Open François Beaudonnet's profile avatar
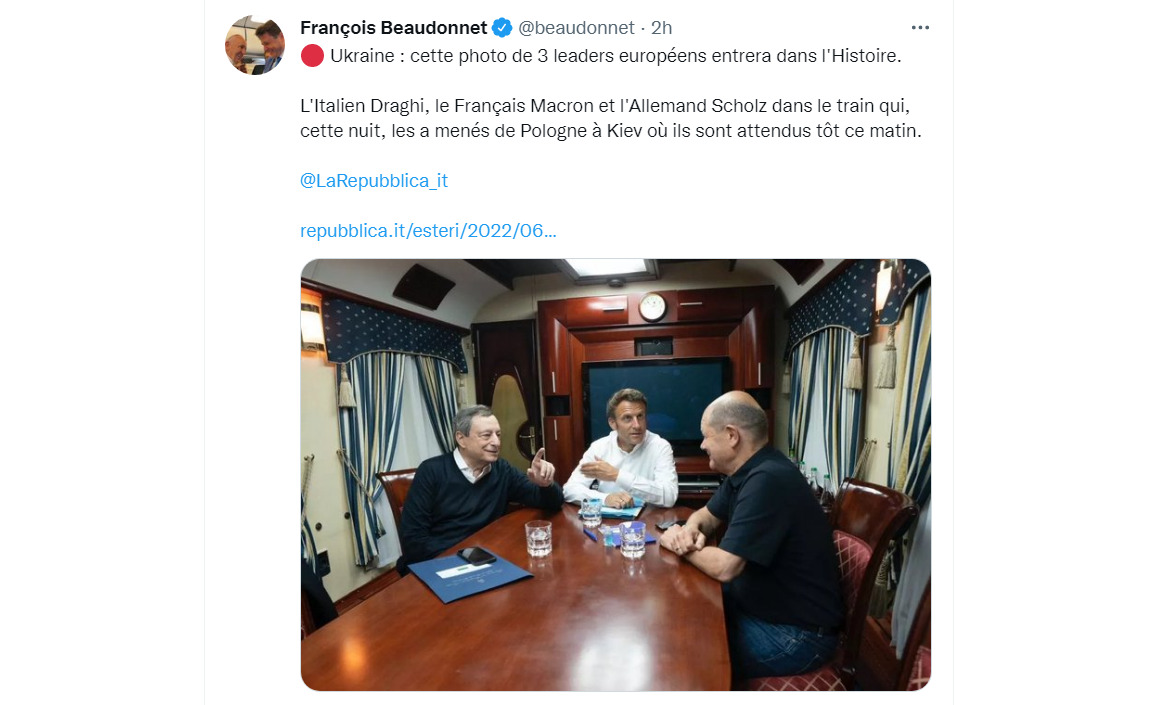 coord(255,45)
